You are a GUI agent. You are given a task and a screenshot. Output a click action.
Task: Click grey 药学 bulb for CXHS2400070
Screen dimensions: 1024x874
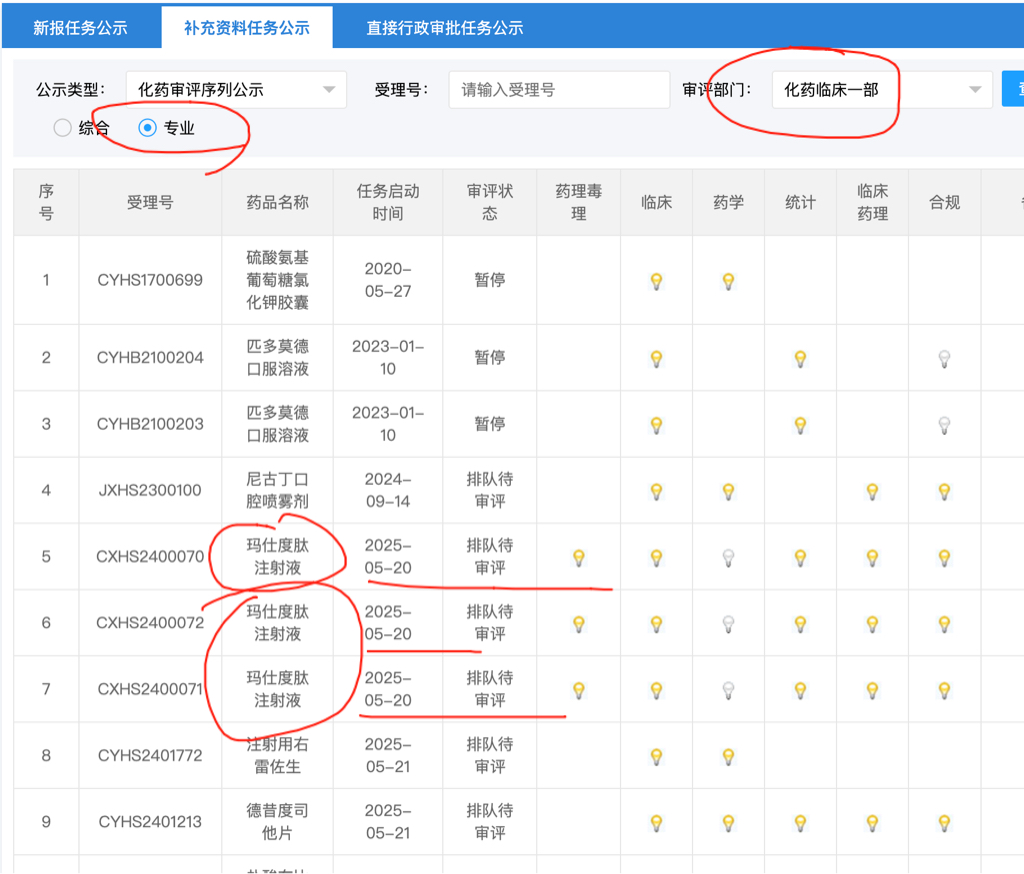[728, 558]
